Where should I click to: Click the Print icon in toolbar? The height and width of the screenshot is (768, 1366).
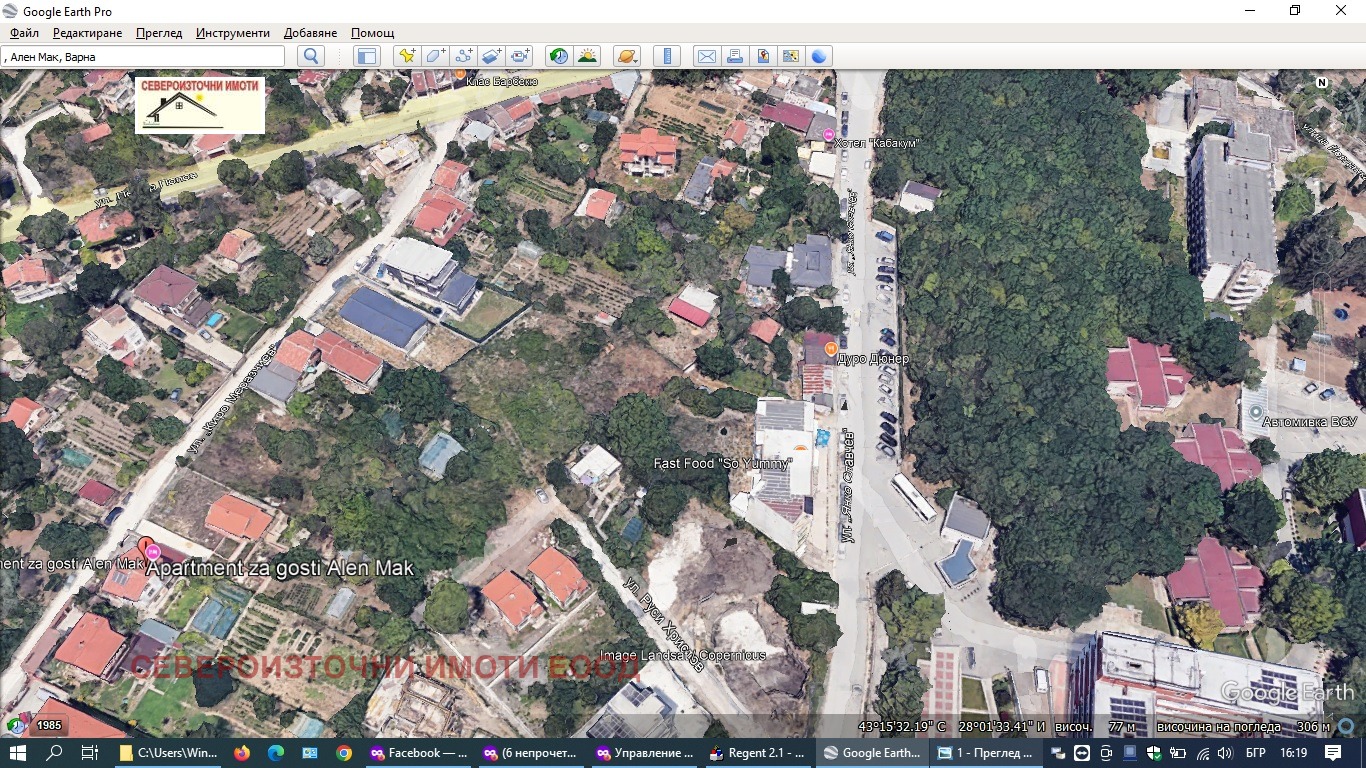click(x=735, y=56)
